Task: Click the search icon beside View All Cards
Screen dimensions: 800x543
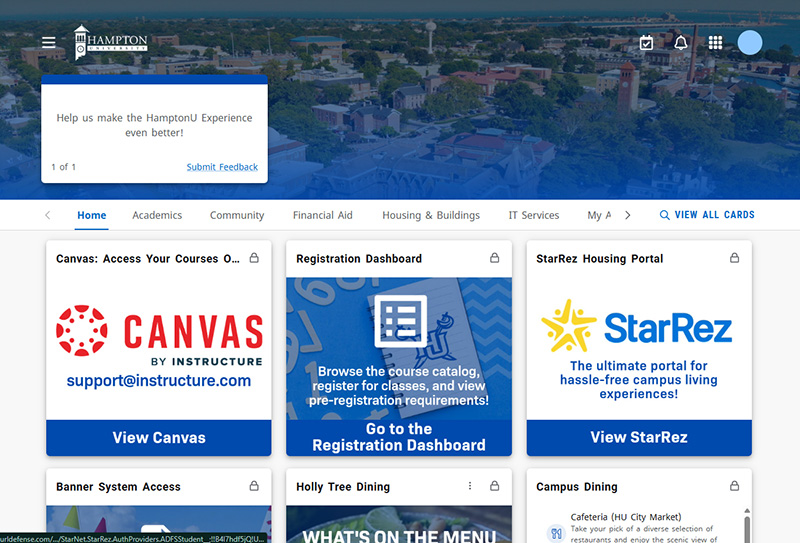Action: click(665, 215)
